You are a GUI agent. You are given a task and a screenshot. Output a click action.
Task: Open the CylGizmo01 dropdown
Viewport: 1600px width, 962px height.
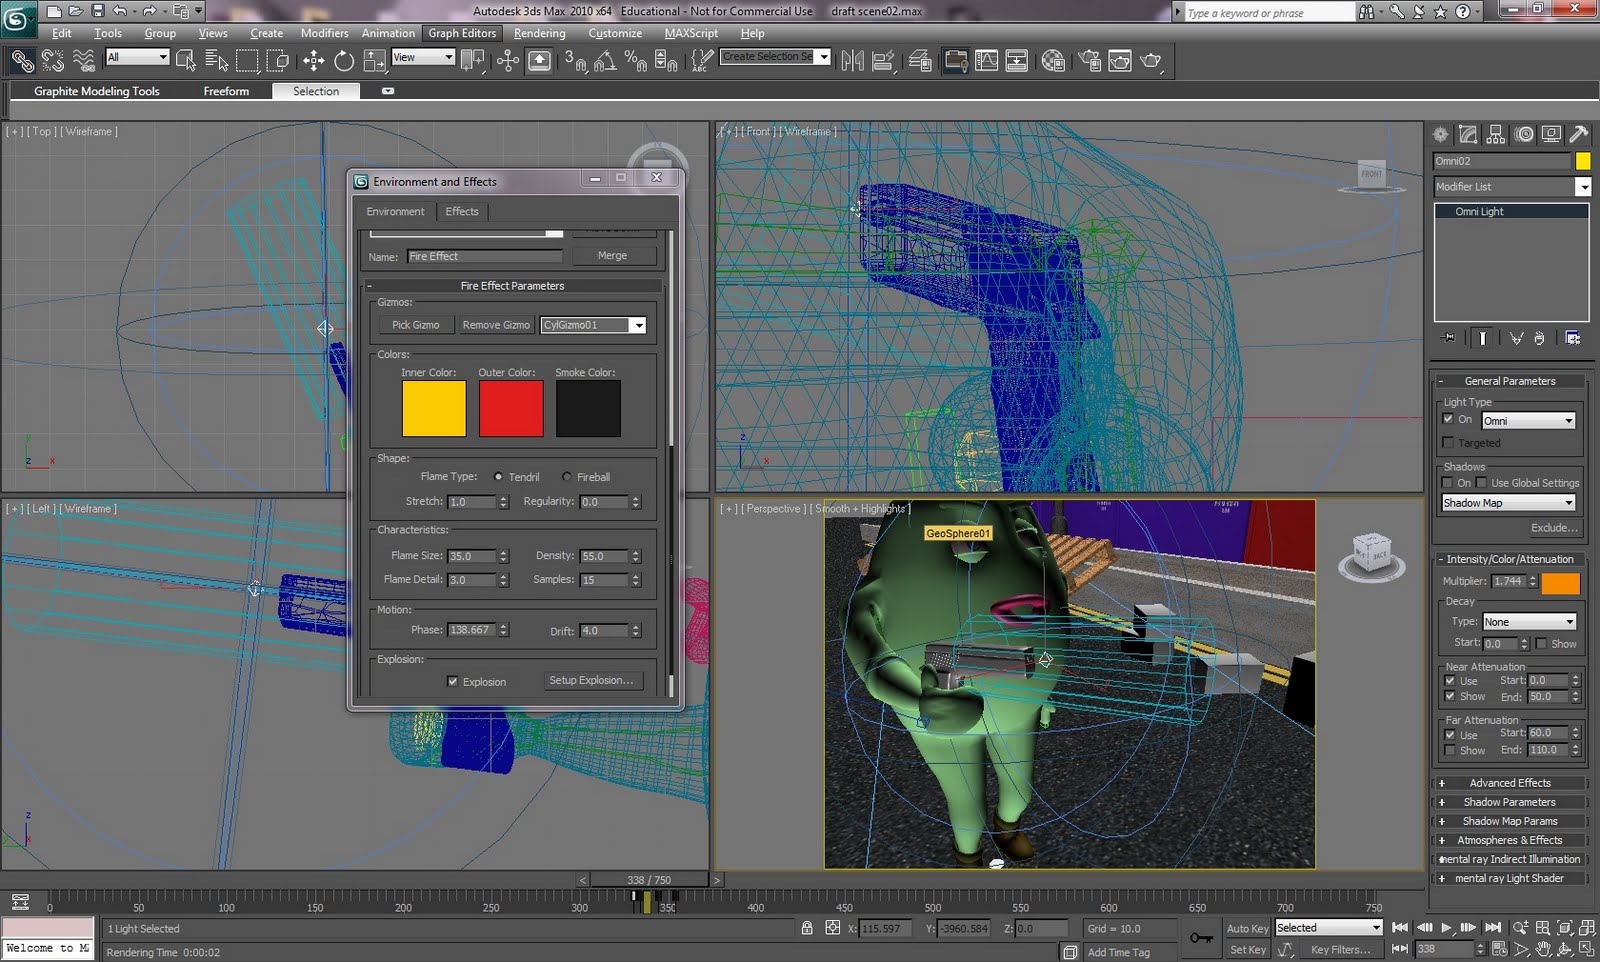(638, 325)
